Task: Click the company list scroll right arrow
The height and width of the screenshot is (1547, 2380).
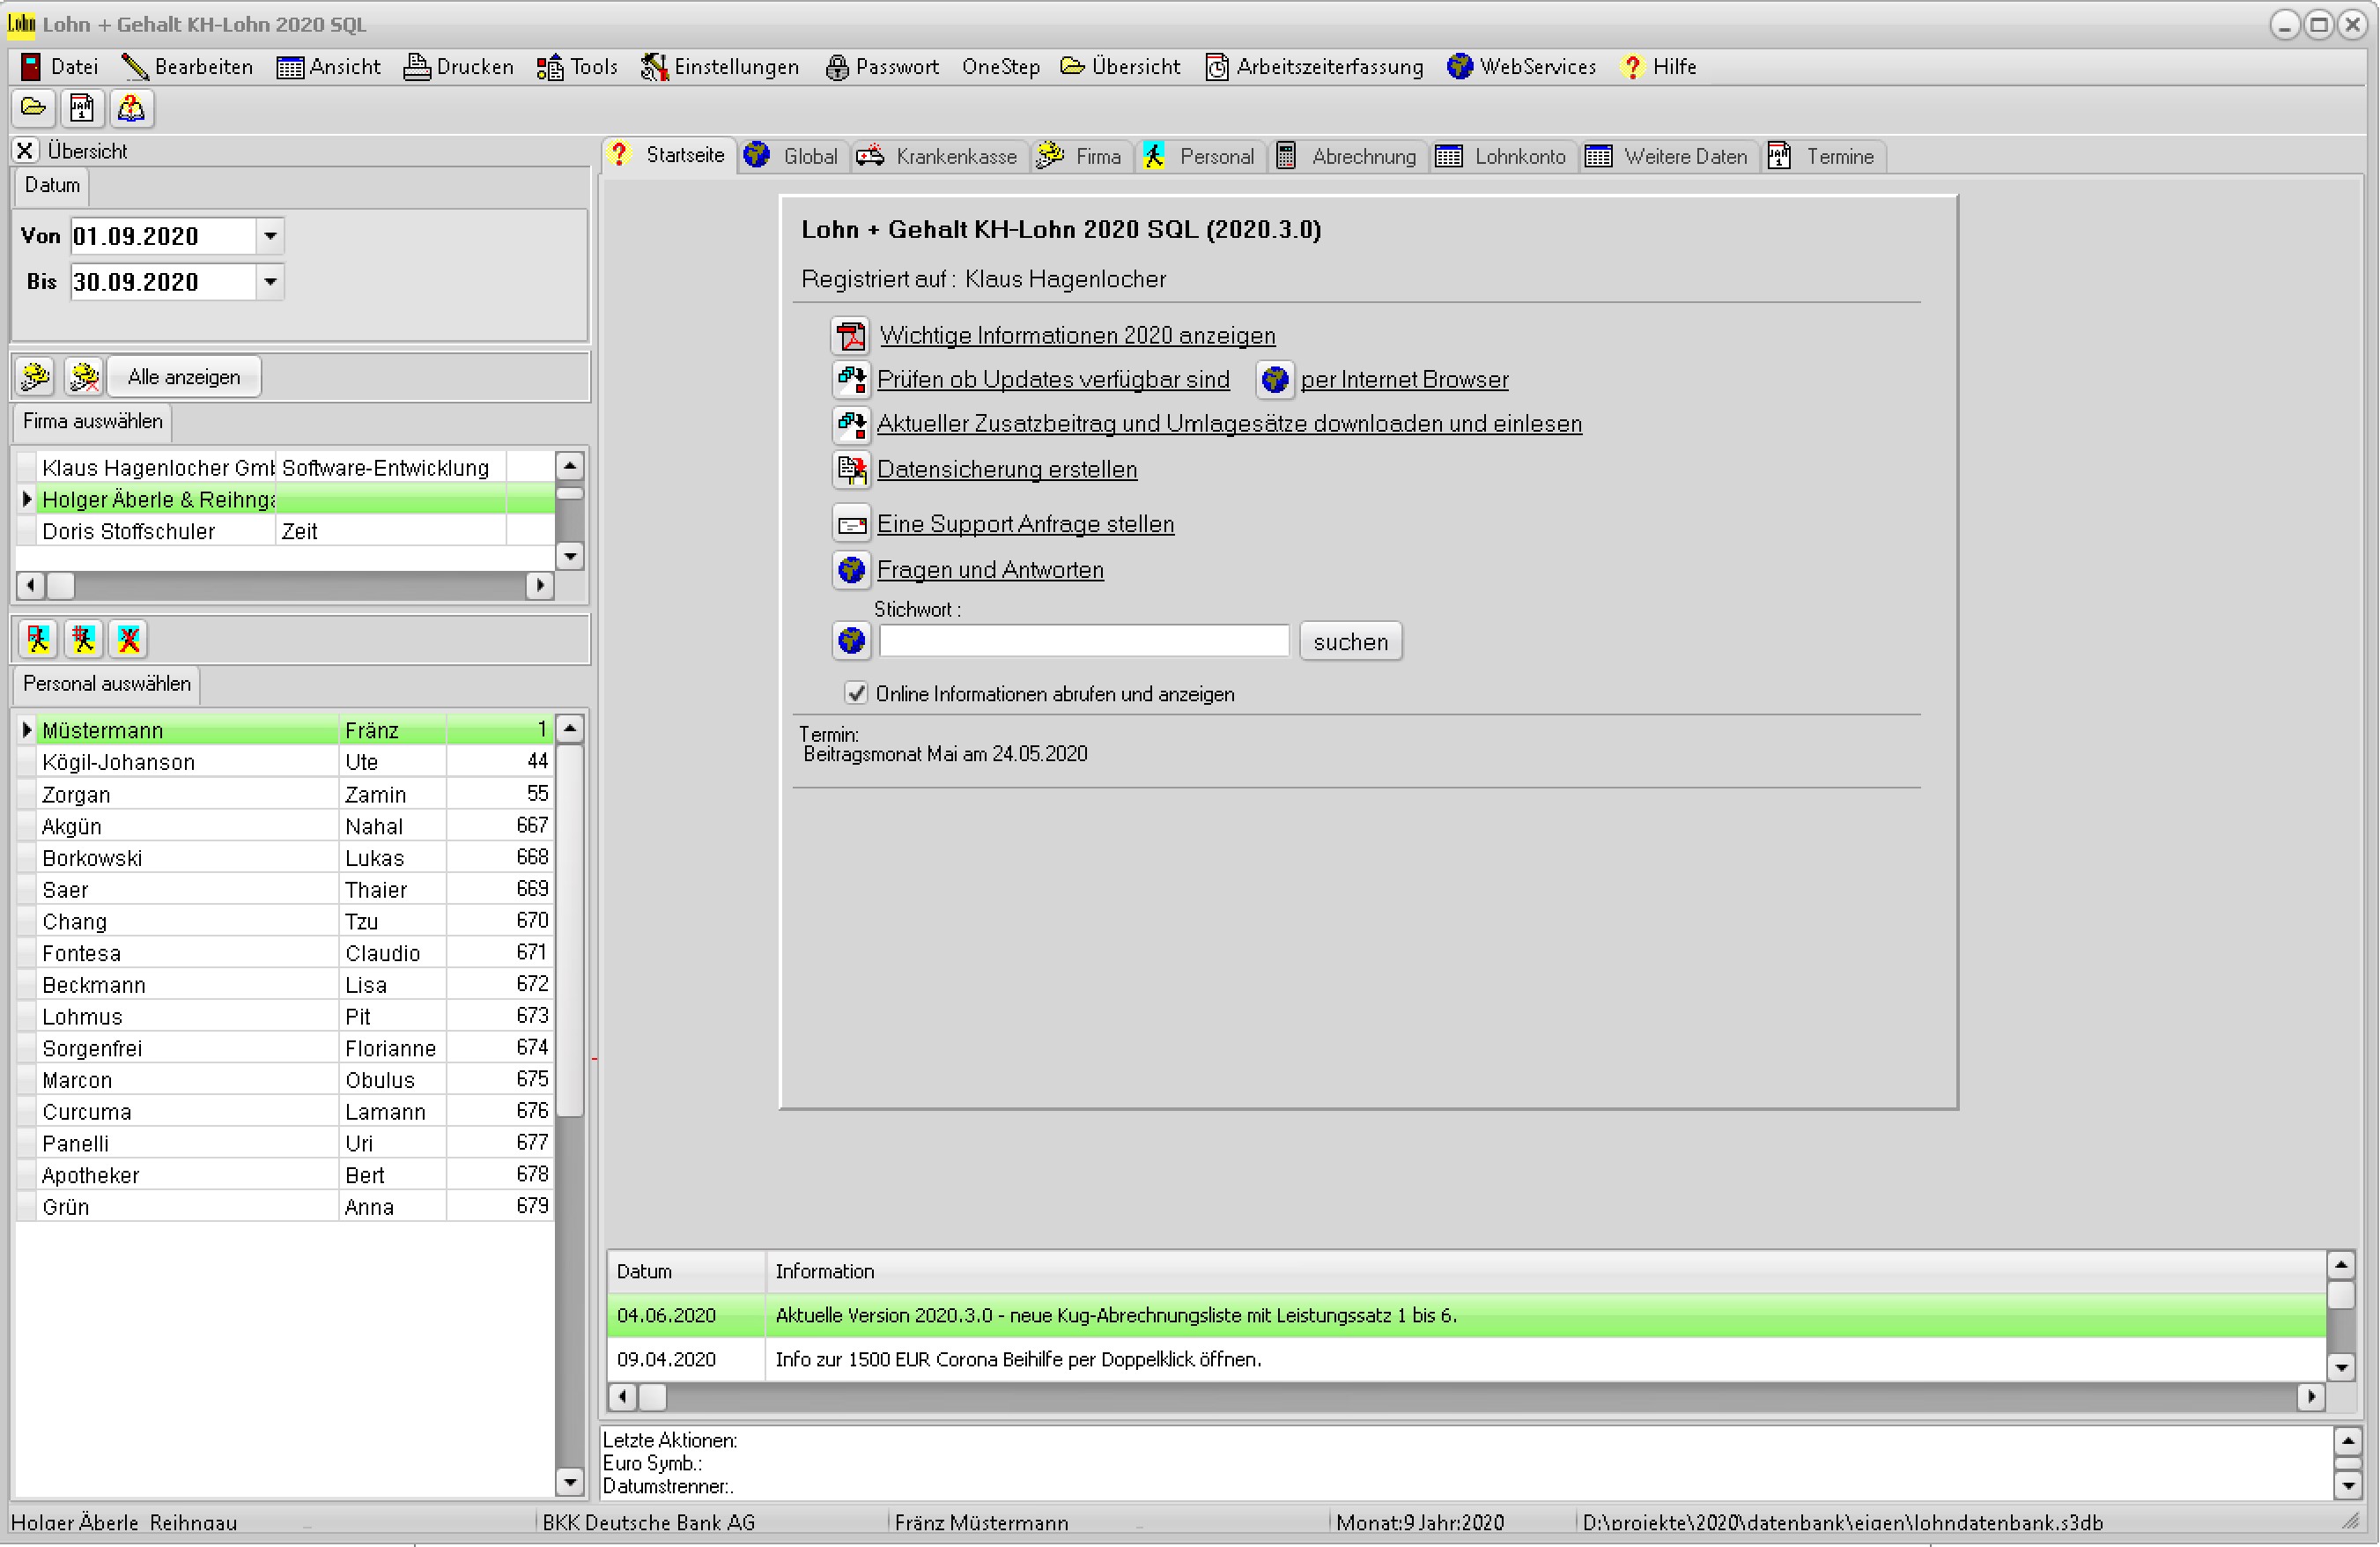Action: pos(541,586)
